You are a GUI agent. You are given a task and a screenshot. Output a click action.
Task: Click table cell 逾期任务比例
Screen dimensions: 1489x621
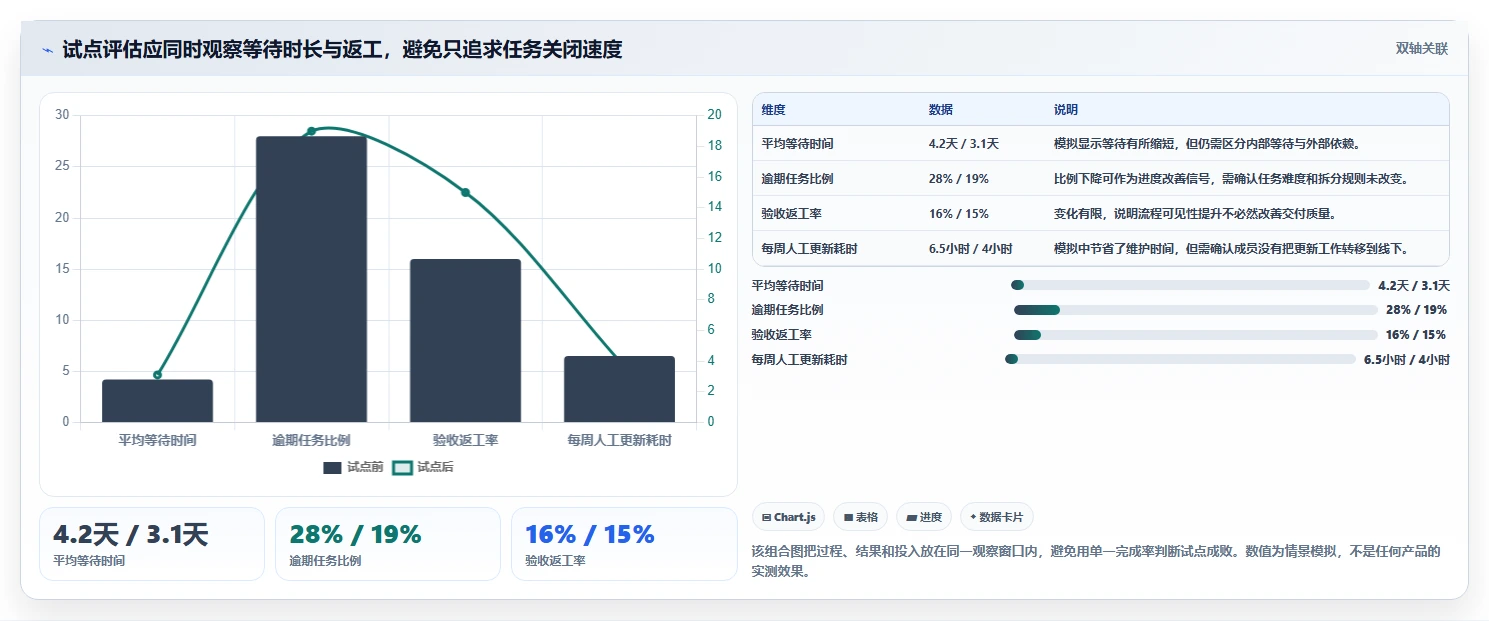[797, 179]
